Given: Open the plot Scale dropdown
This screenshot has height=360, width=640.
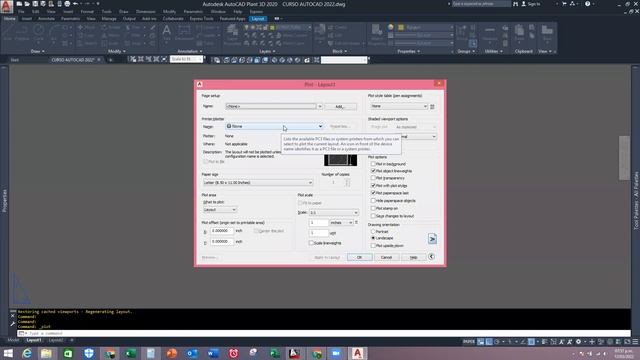Looking at the screenshot, I should coord(333,213).
